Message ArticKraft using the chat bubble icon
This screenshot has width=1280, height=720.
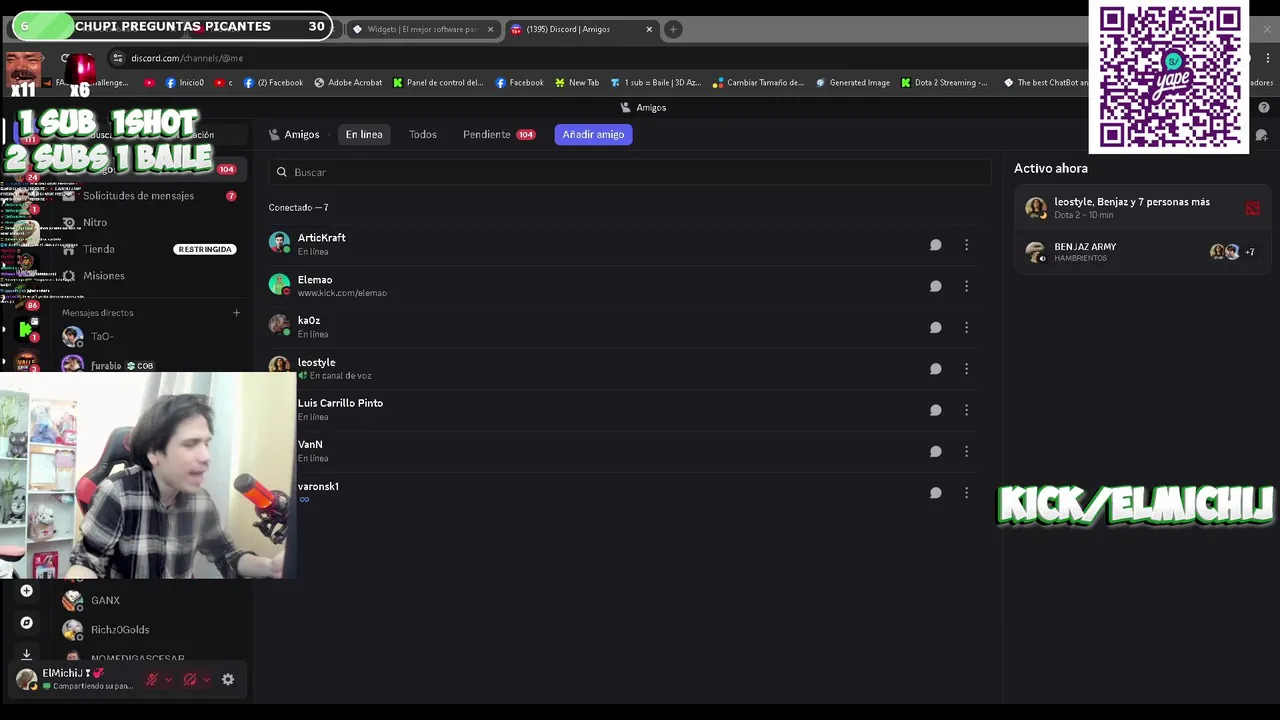[x=935, y=245]
